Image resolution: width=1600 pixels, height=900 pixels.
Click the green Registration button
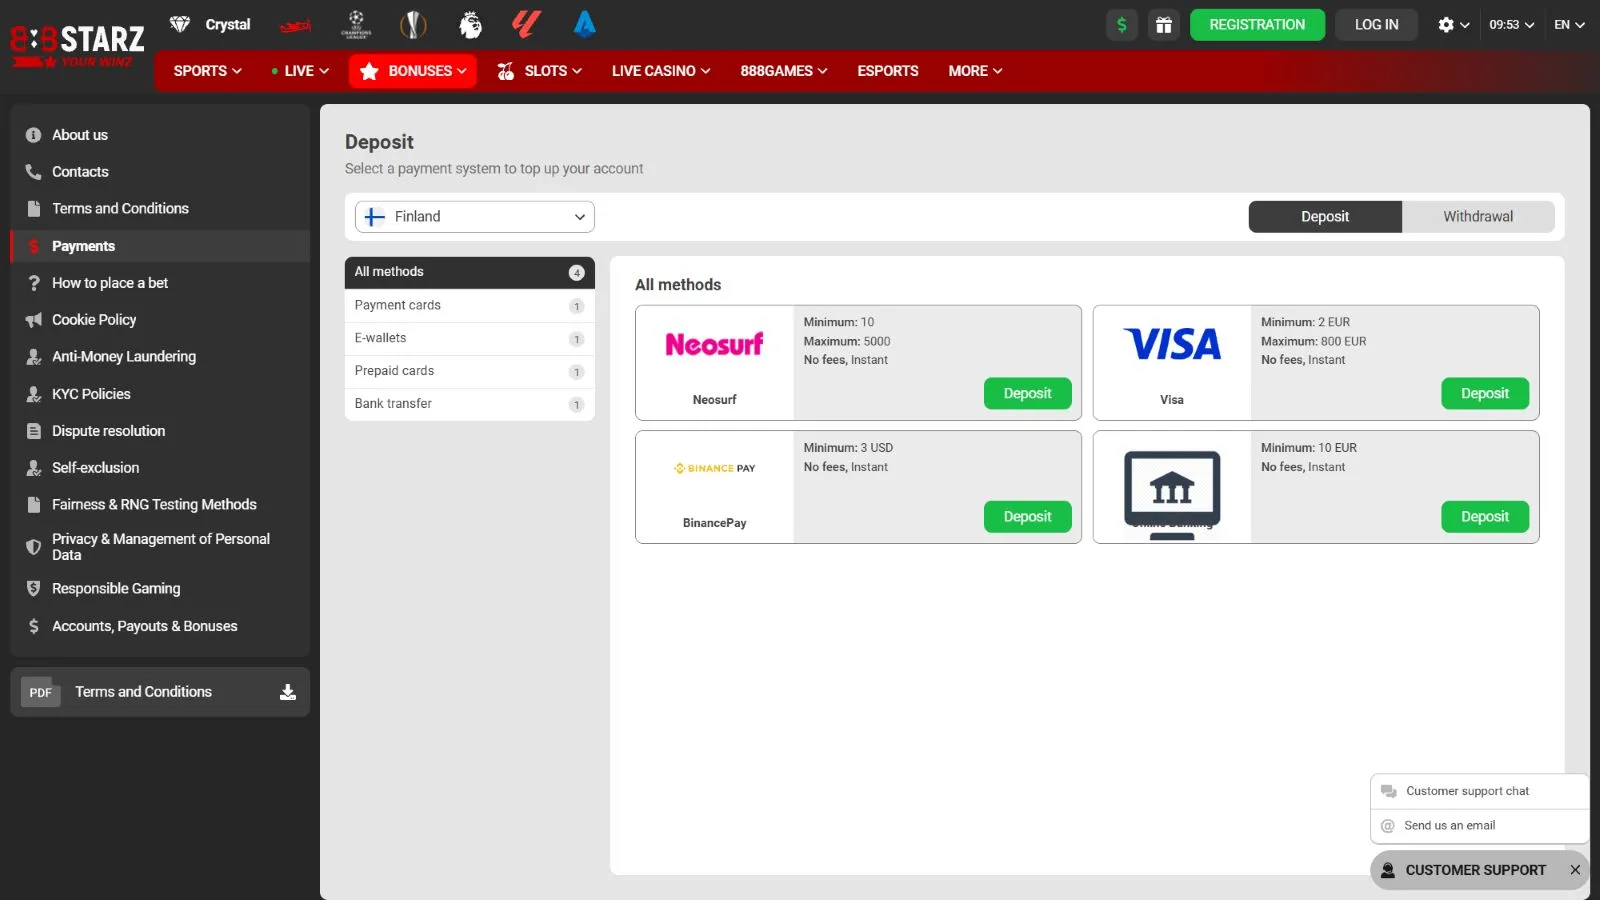pos(1256,25)
